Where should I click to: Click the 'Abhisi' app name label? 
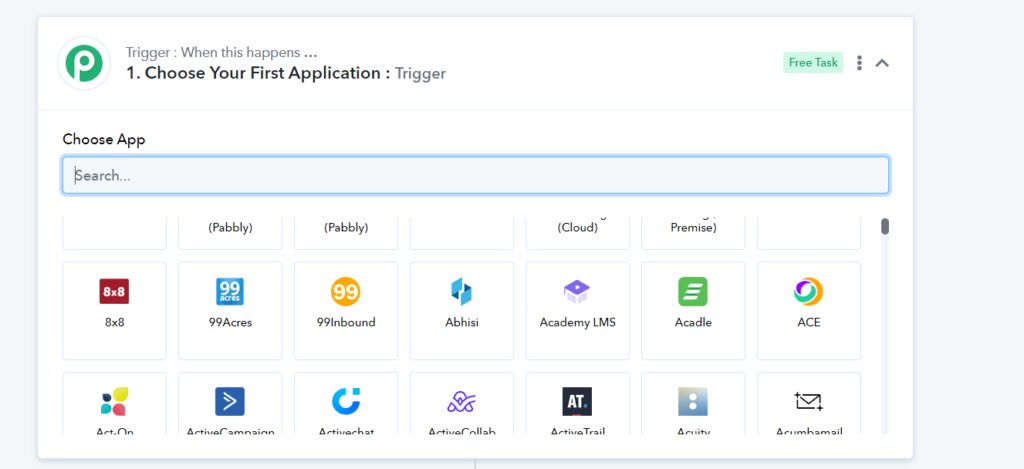(461, 323)
